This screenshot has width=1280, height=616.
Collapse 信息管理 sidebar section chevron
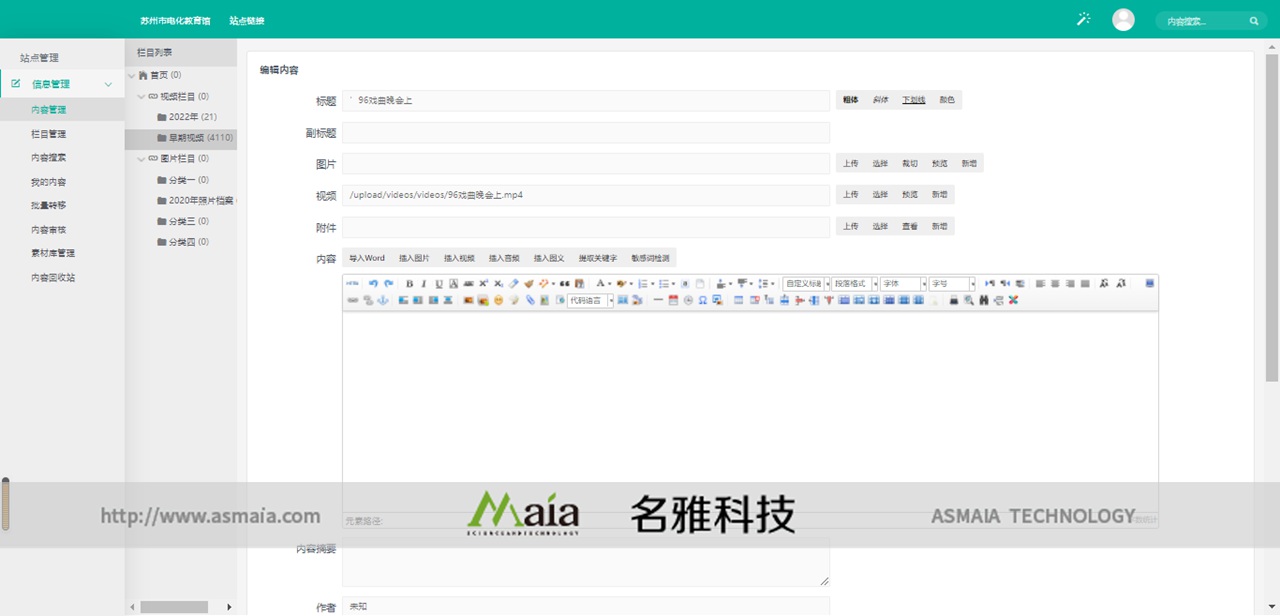pos(108,85)
